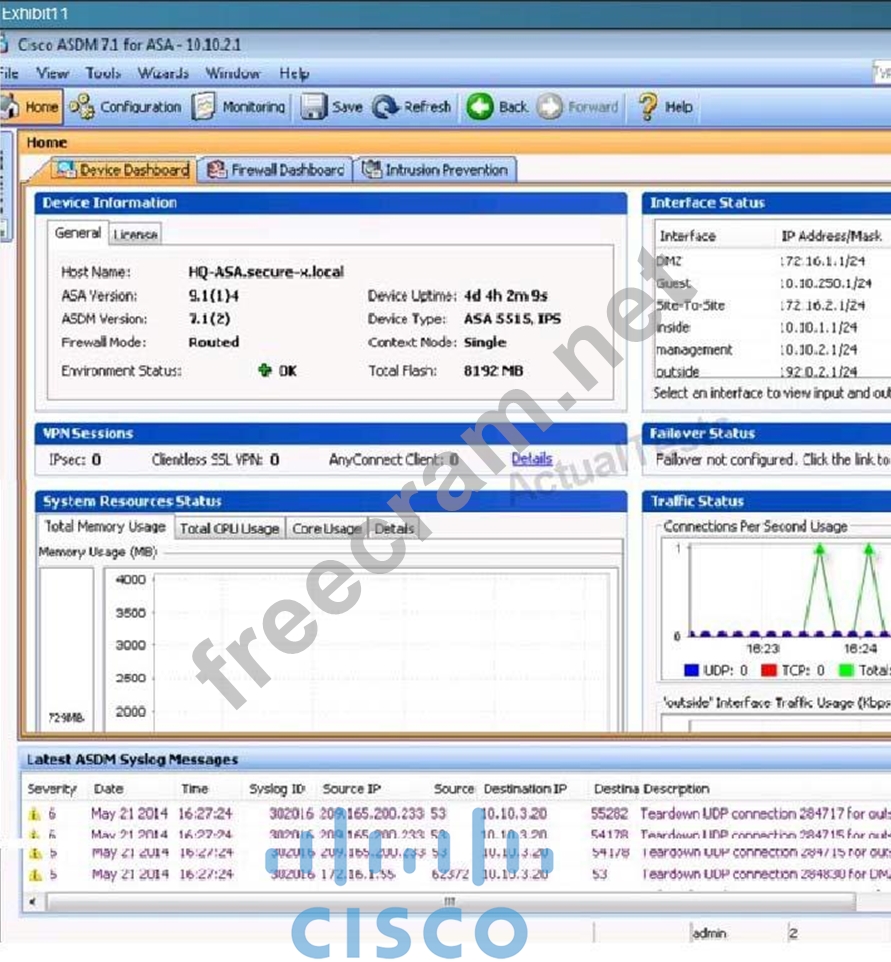Click the Refresh toolbar icon
891x962 pixels.
click(x=386, y=107)
